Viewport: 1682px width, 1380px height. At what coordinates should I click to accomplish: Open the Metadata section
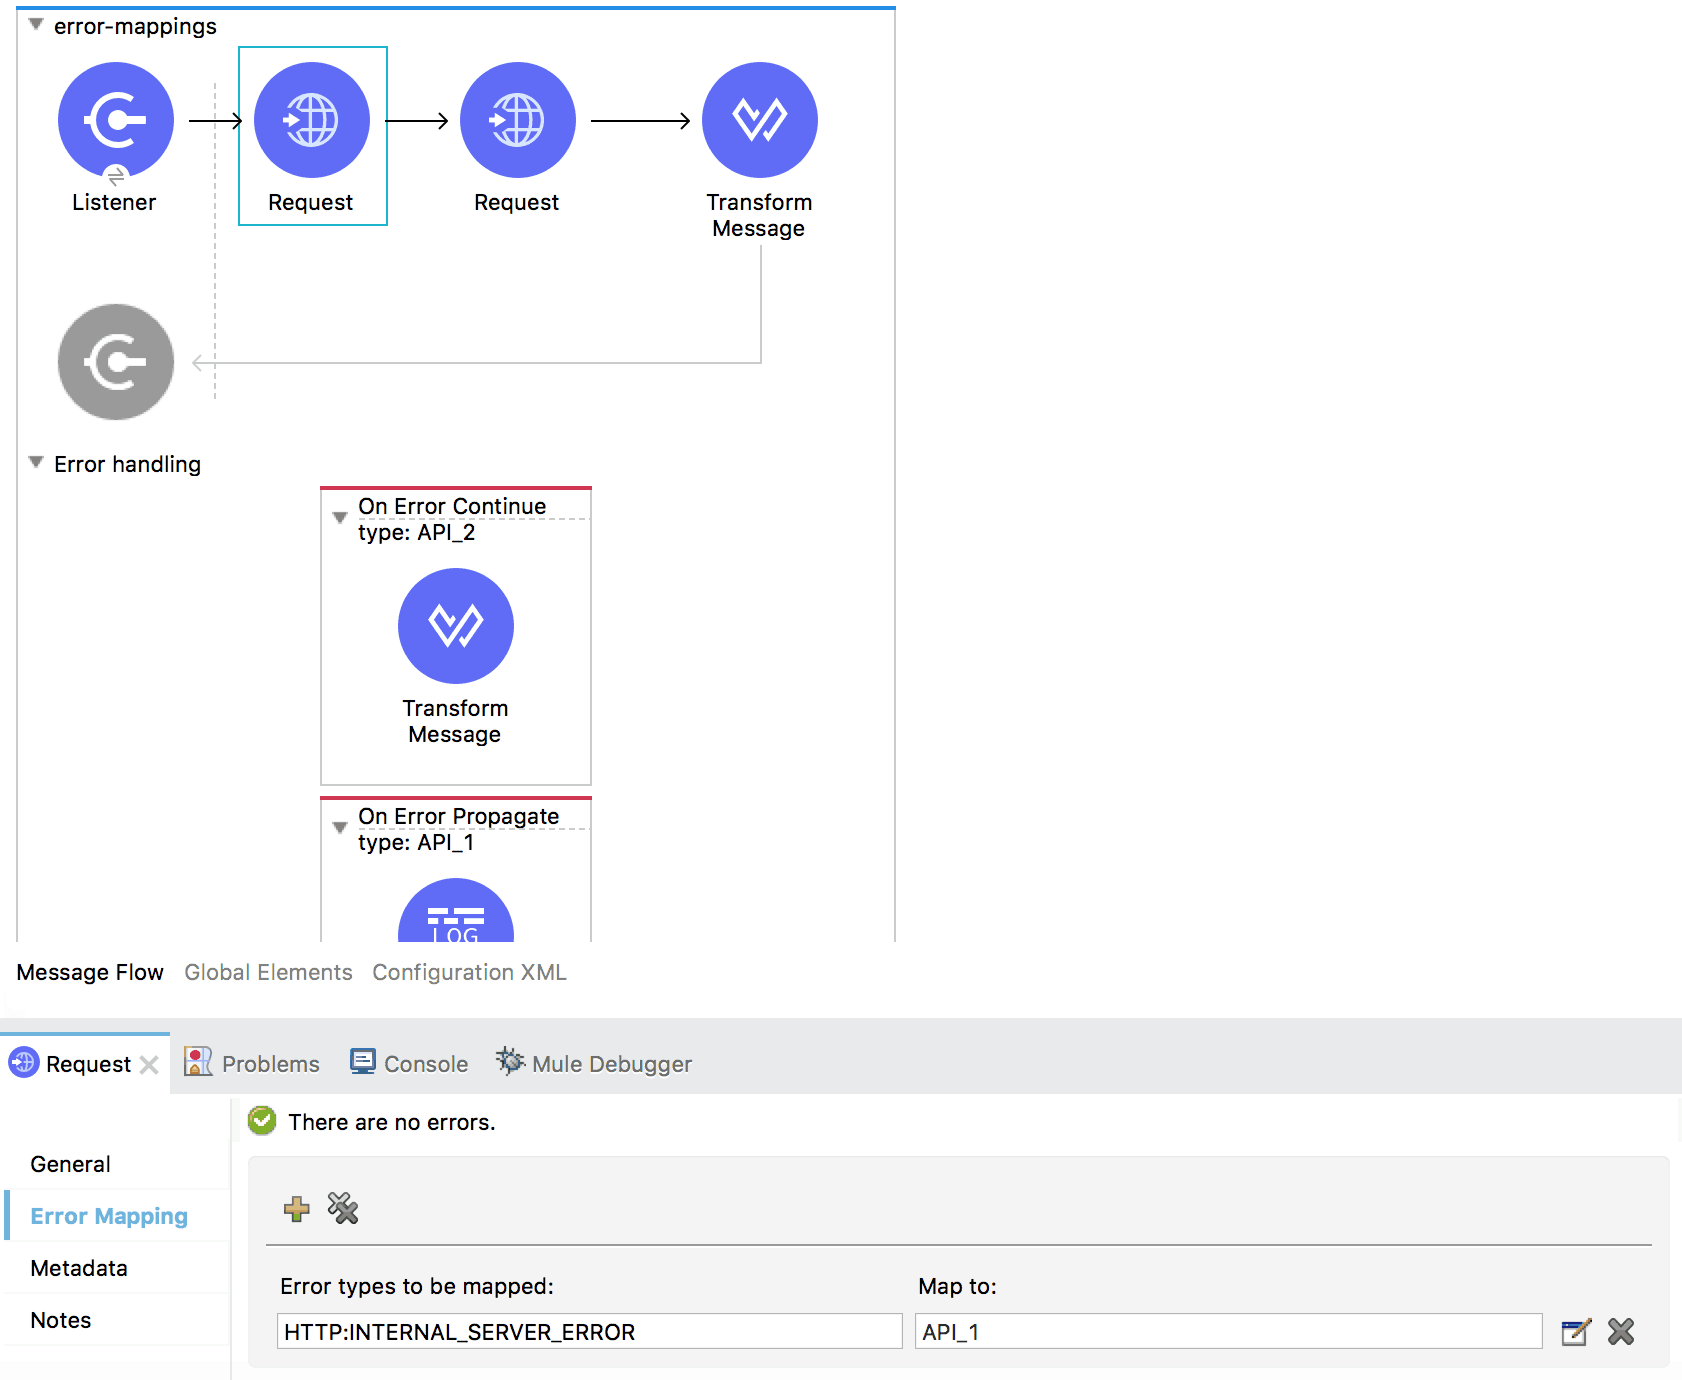point(79,1268)
